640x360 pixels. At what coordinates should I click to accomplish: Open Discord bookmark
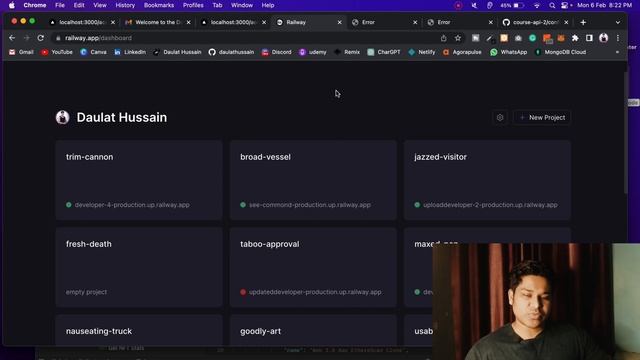[277, 52]
